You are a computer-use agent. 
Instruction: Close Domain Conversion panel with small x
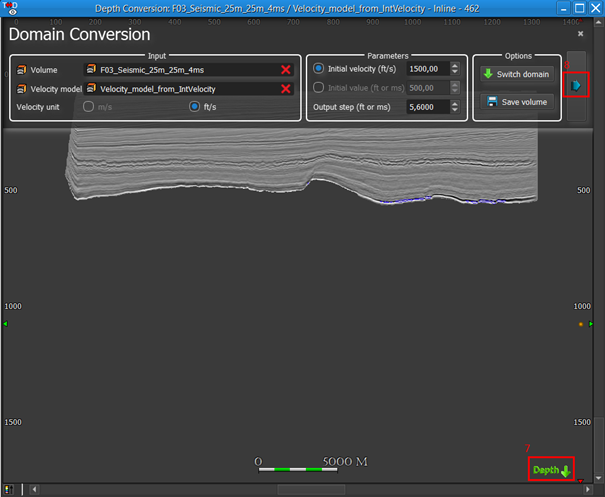580,34
